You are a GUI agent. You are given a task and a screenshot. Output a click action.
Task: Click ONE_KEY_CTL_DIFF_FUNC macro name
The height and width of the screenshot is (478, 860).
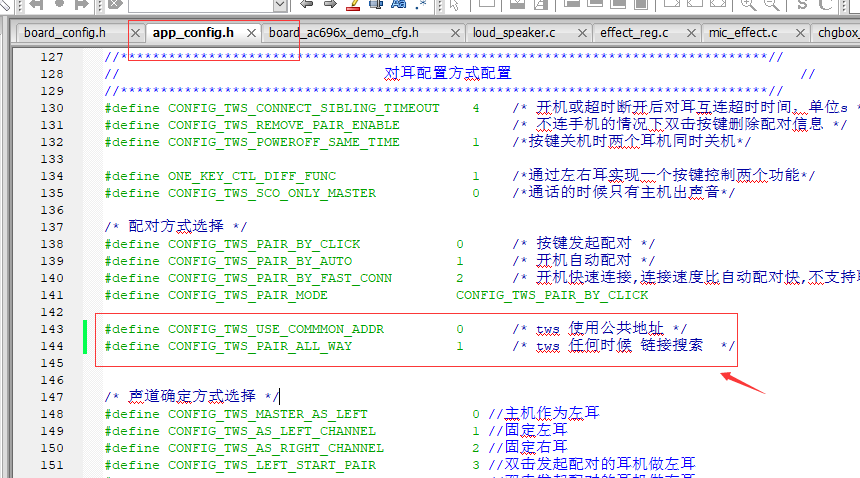(252, 176)
